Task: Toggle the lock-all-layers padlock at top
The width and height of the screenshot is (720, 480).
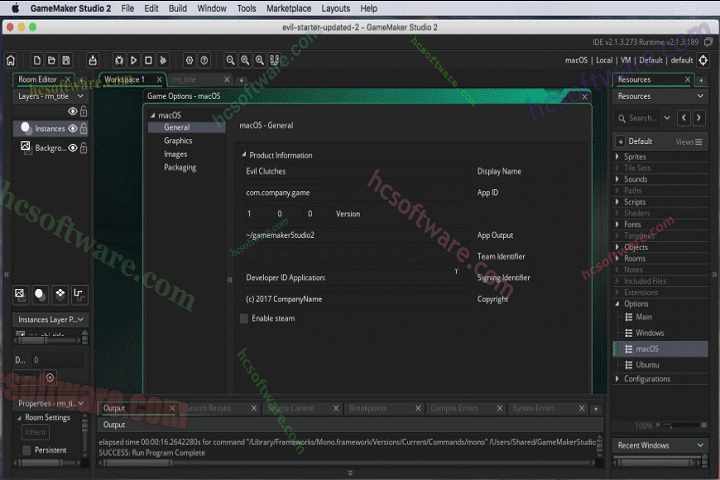Action: click(x=84, y=111)
